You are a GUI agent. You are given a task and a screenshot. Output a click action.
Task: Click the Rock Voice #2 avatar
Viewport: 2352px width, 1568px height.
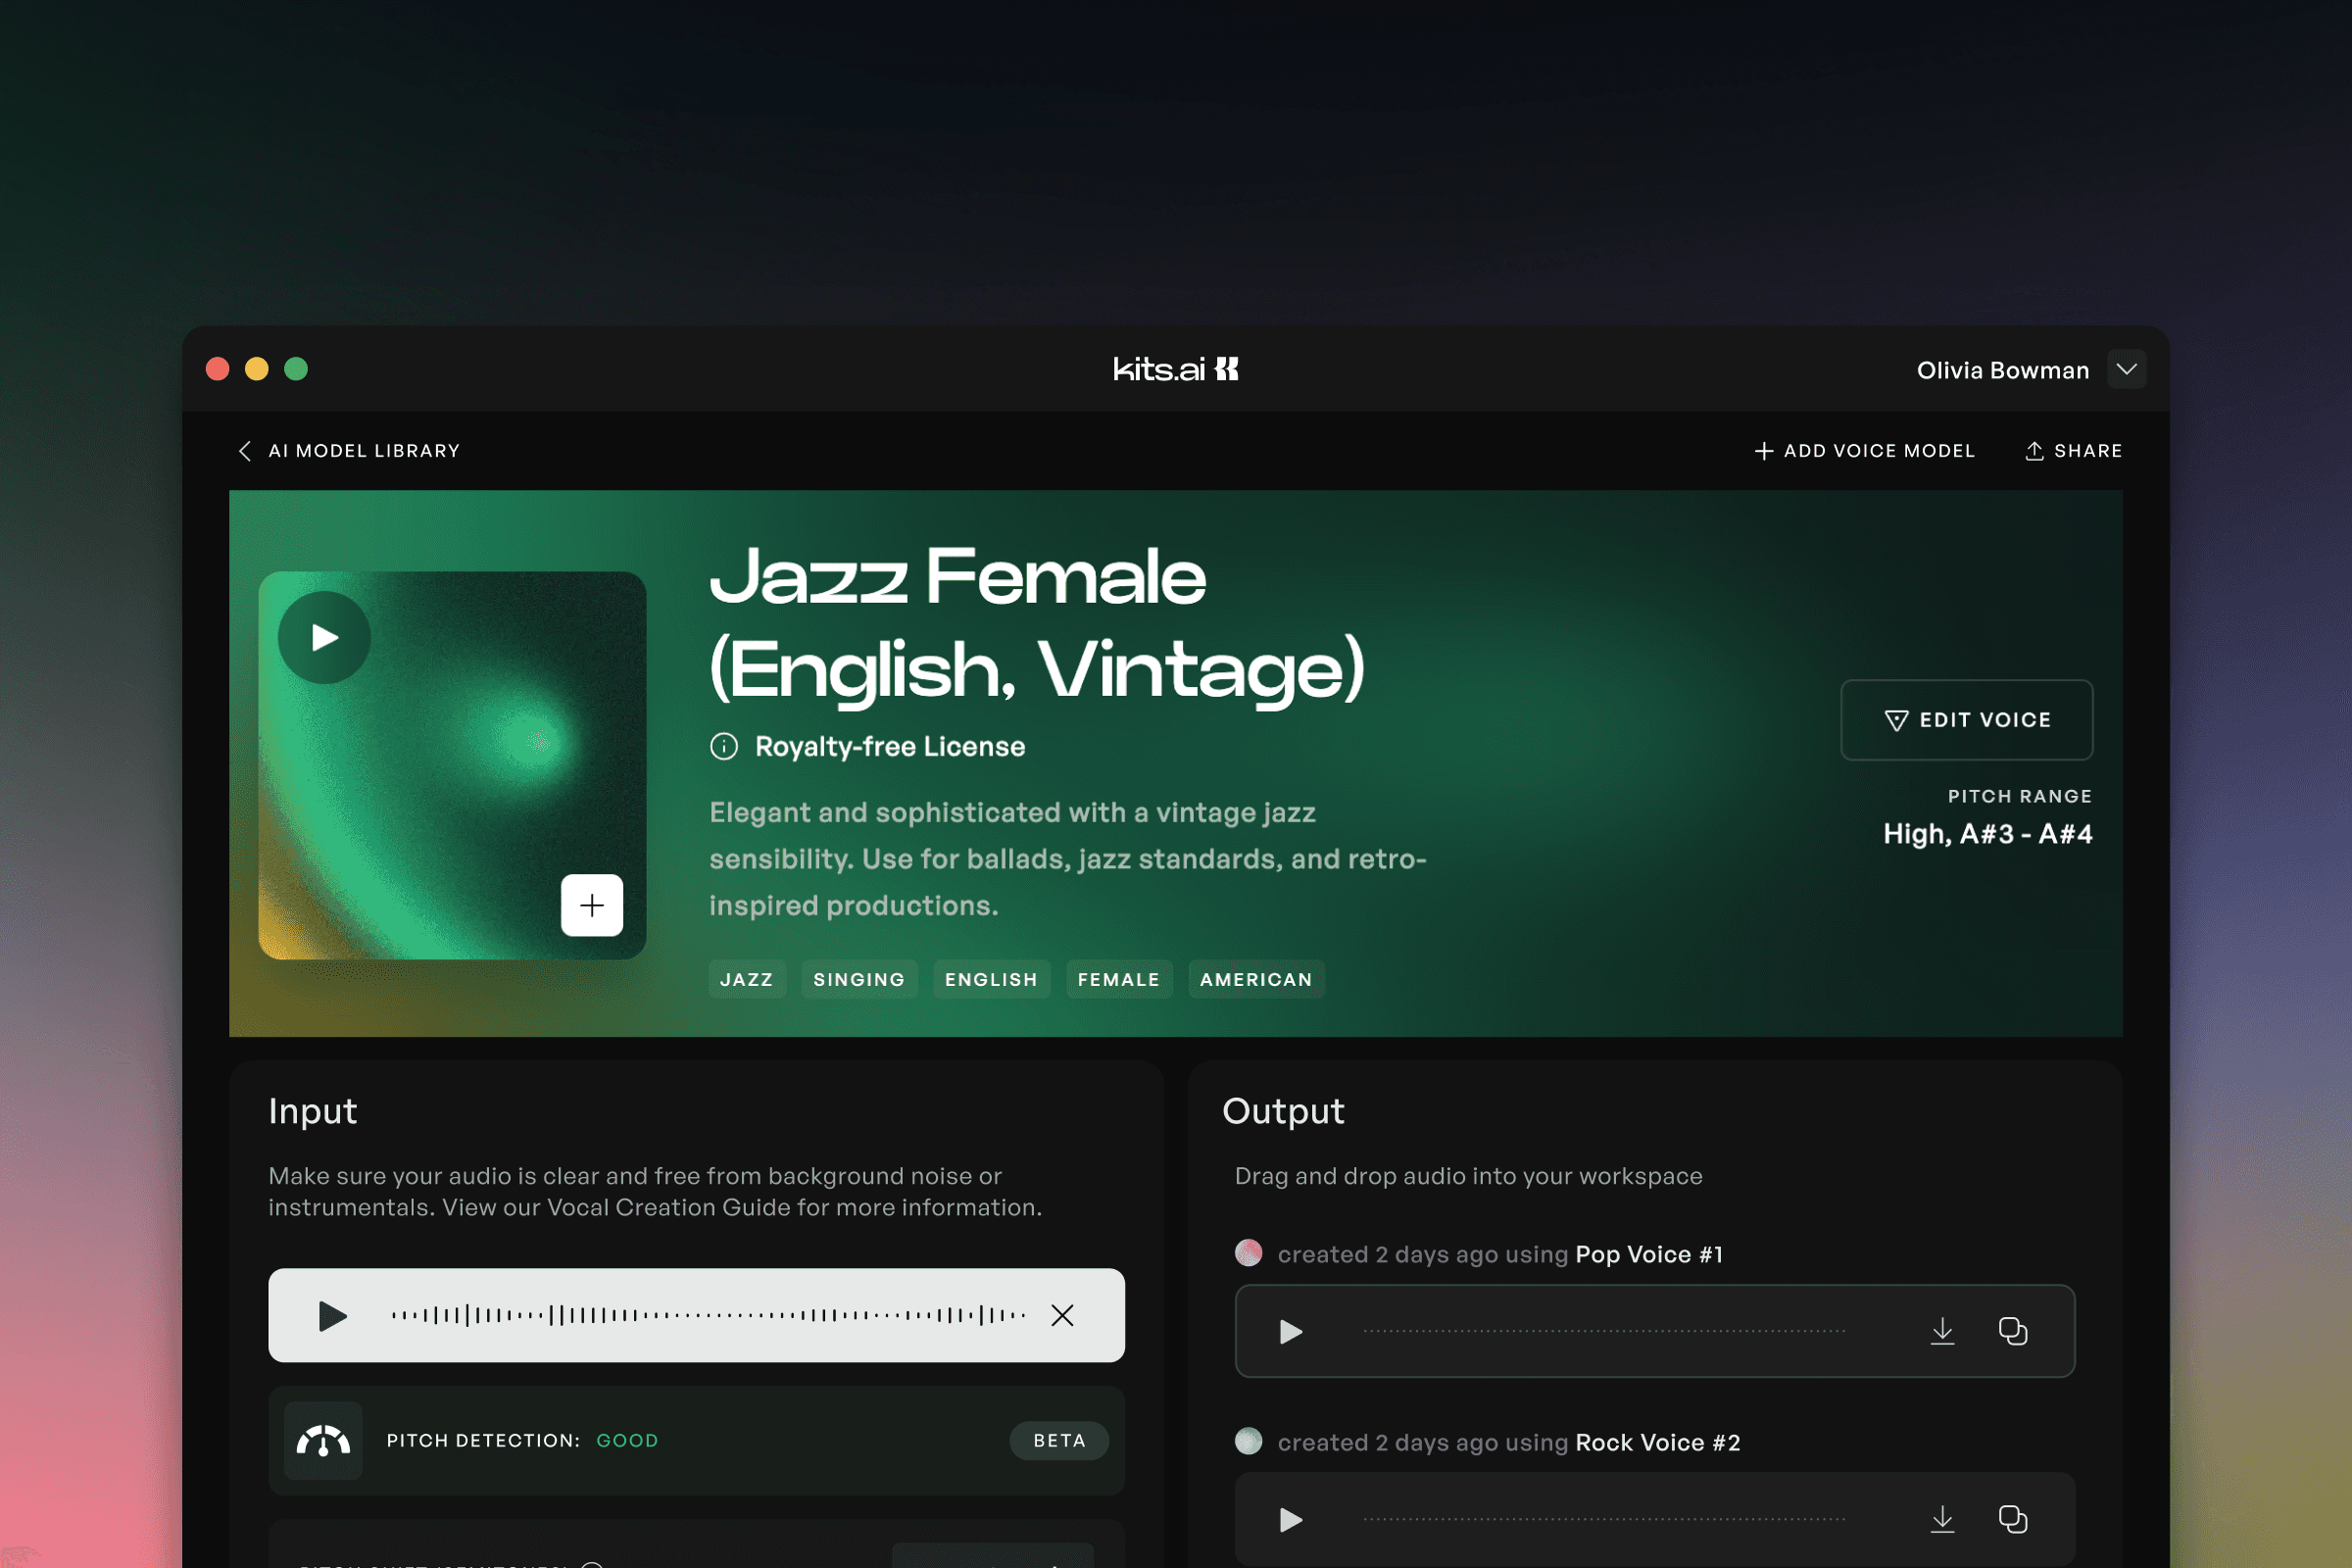click(x=1248, y=1441)
